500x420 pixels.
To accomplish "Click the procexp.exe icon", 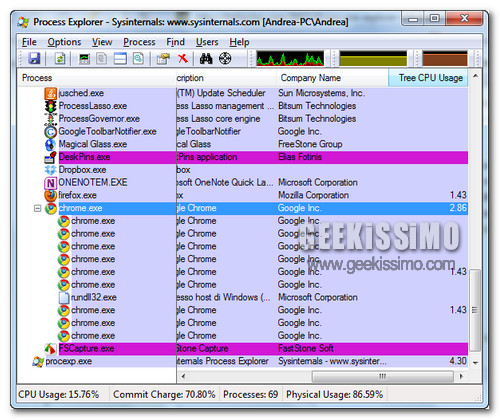I will 38,361.
